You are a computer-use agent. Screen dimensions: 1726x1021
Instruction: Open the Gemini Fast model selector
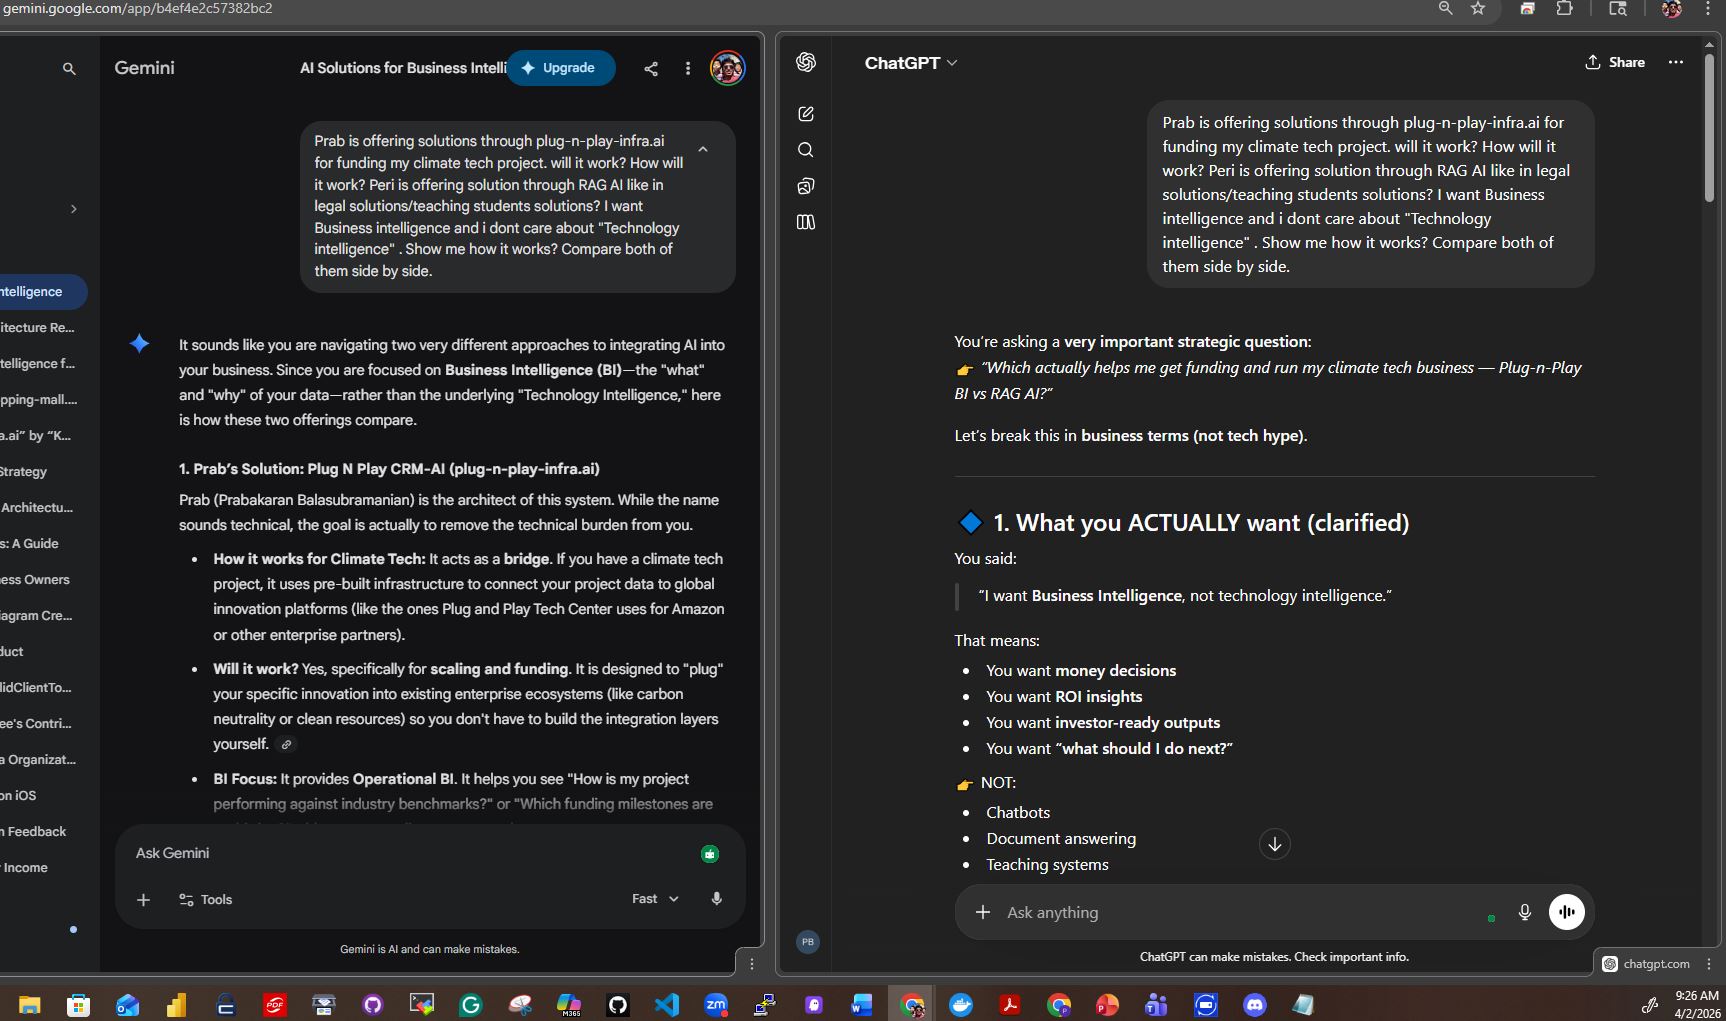tap(653, 899)
